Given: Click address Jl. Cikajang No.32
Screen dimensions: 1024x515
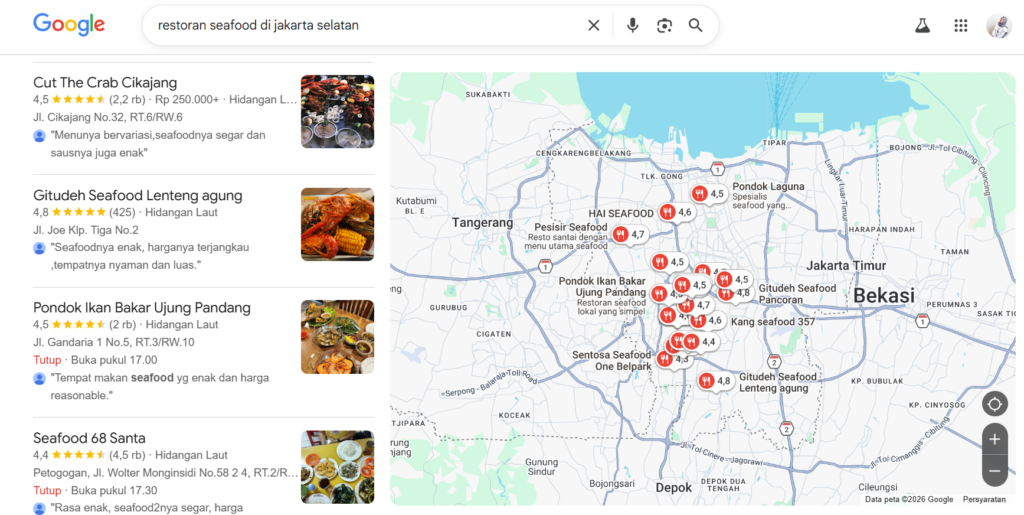Looking at the screenshot, I should click(x=108, y=117).
